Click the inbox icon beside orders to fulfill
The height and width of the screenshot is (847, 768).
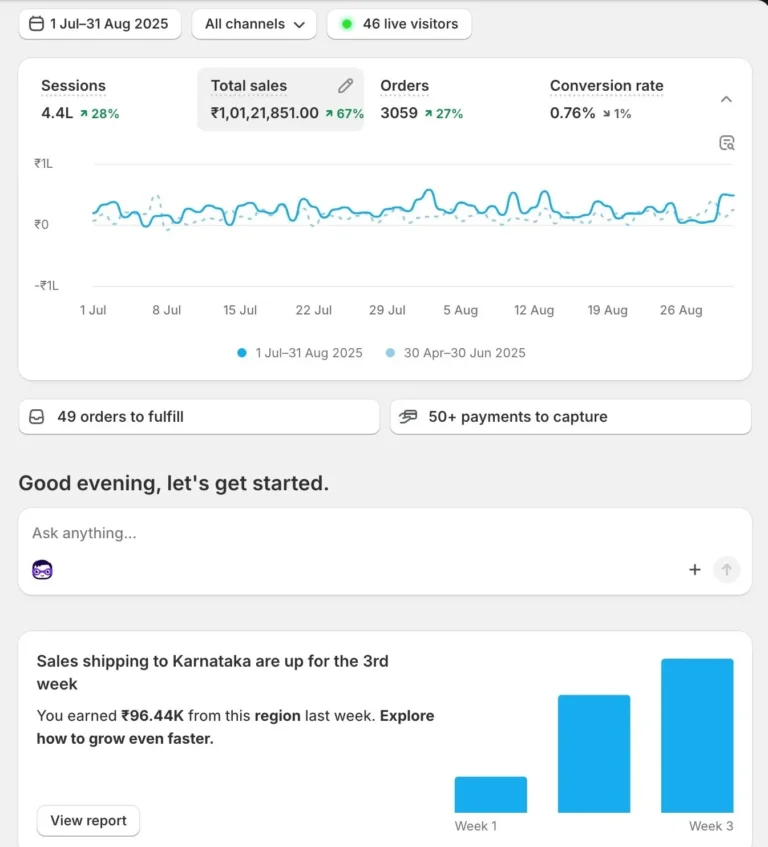click(x=37, y=417)
